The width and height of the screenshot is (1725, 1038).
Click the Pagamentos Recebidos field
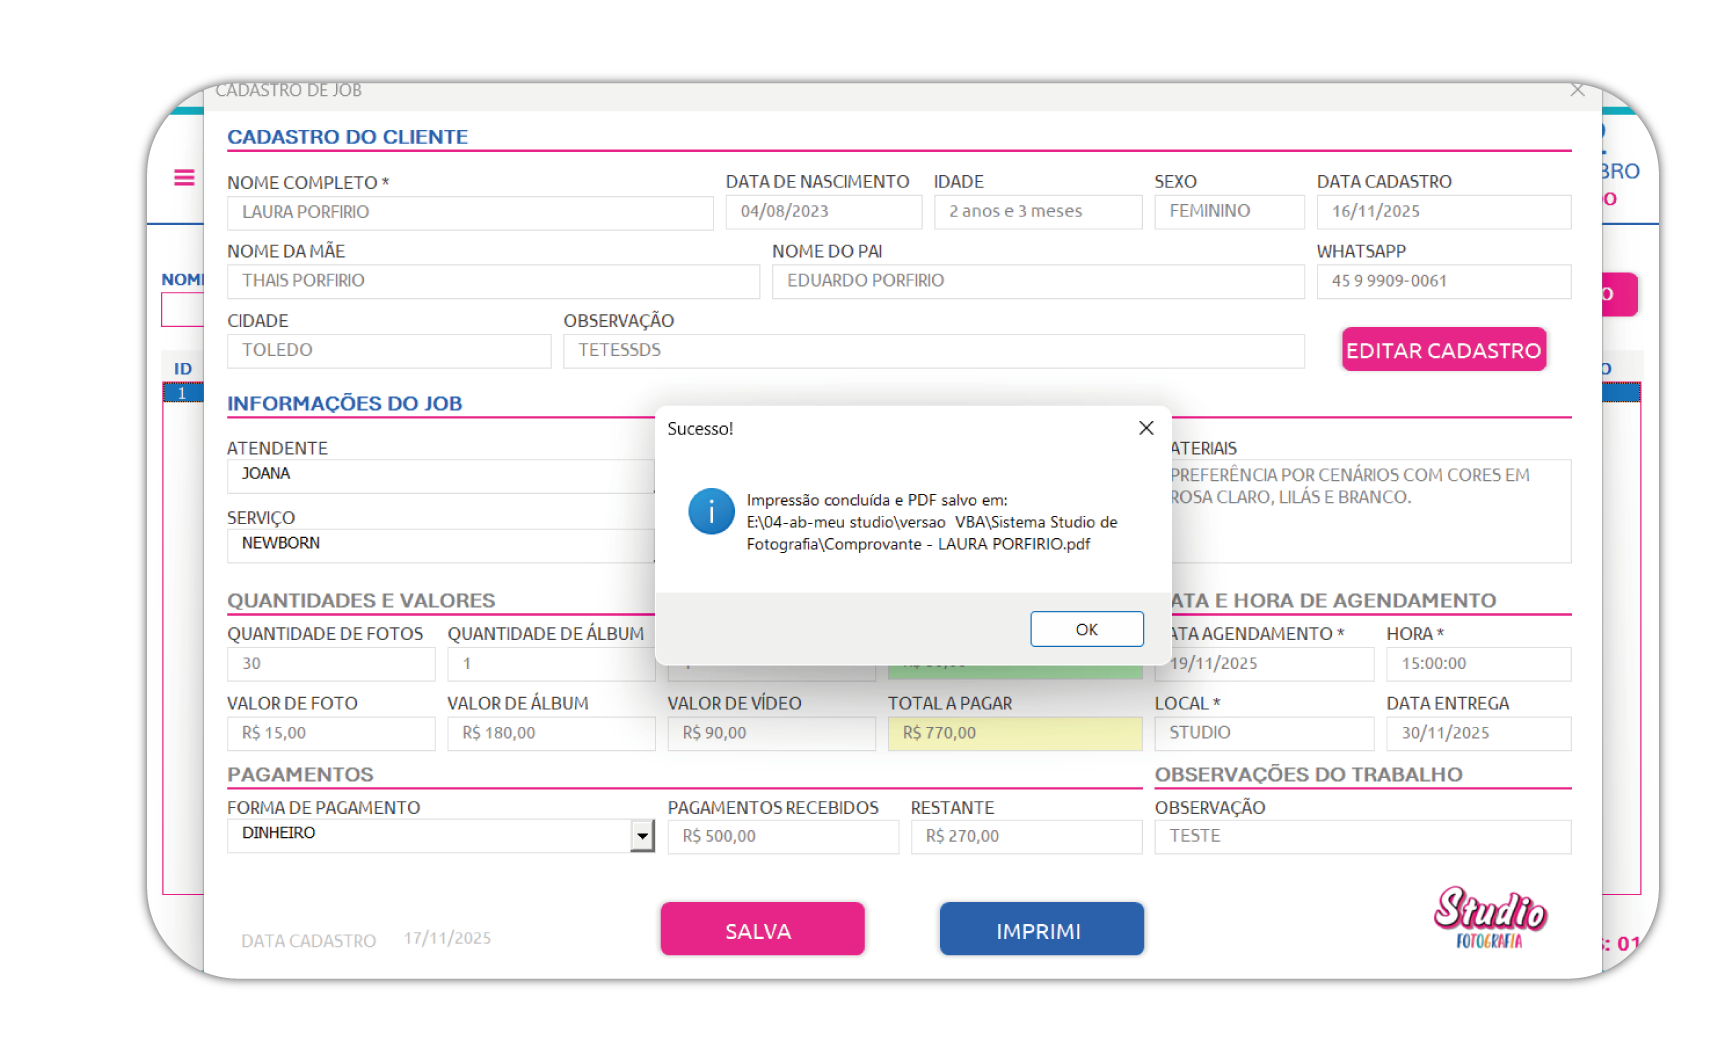[782, 837]
